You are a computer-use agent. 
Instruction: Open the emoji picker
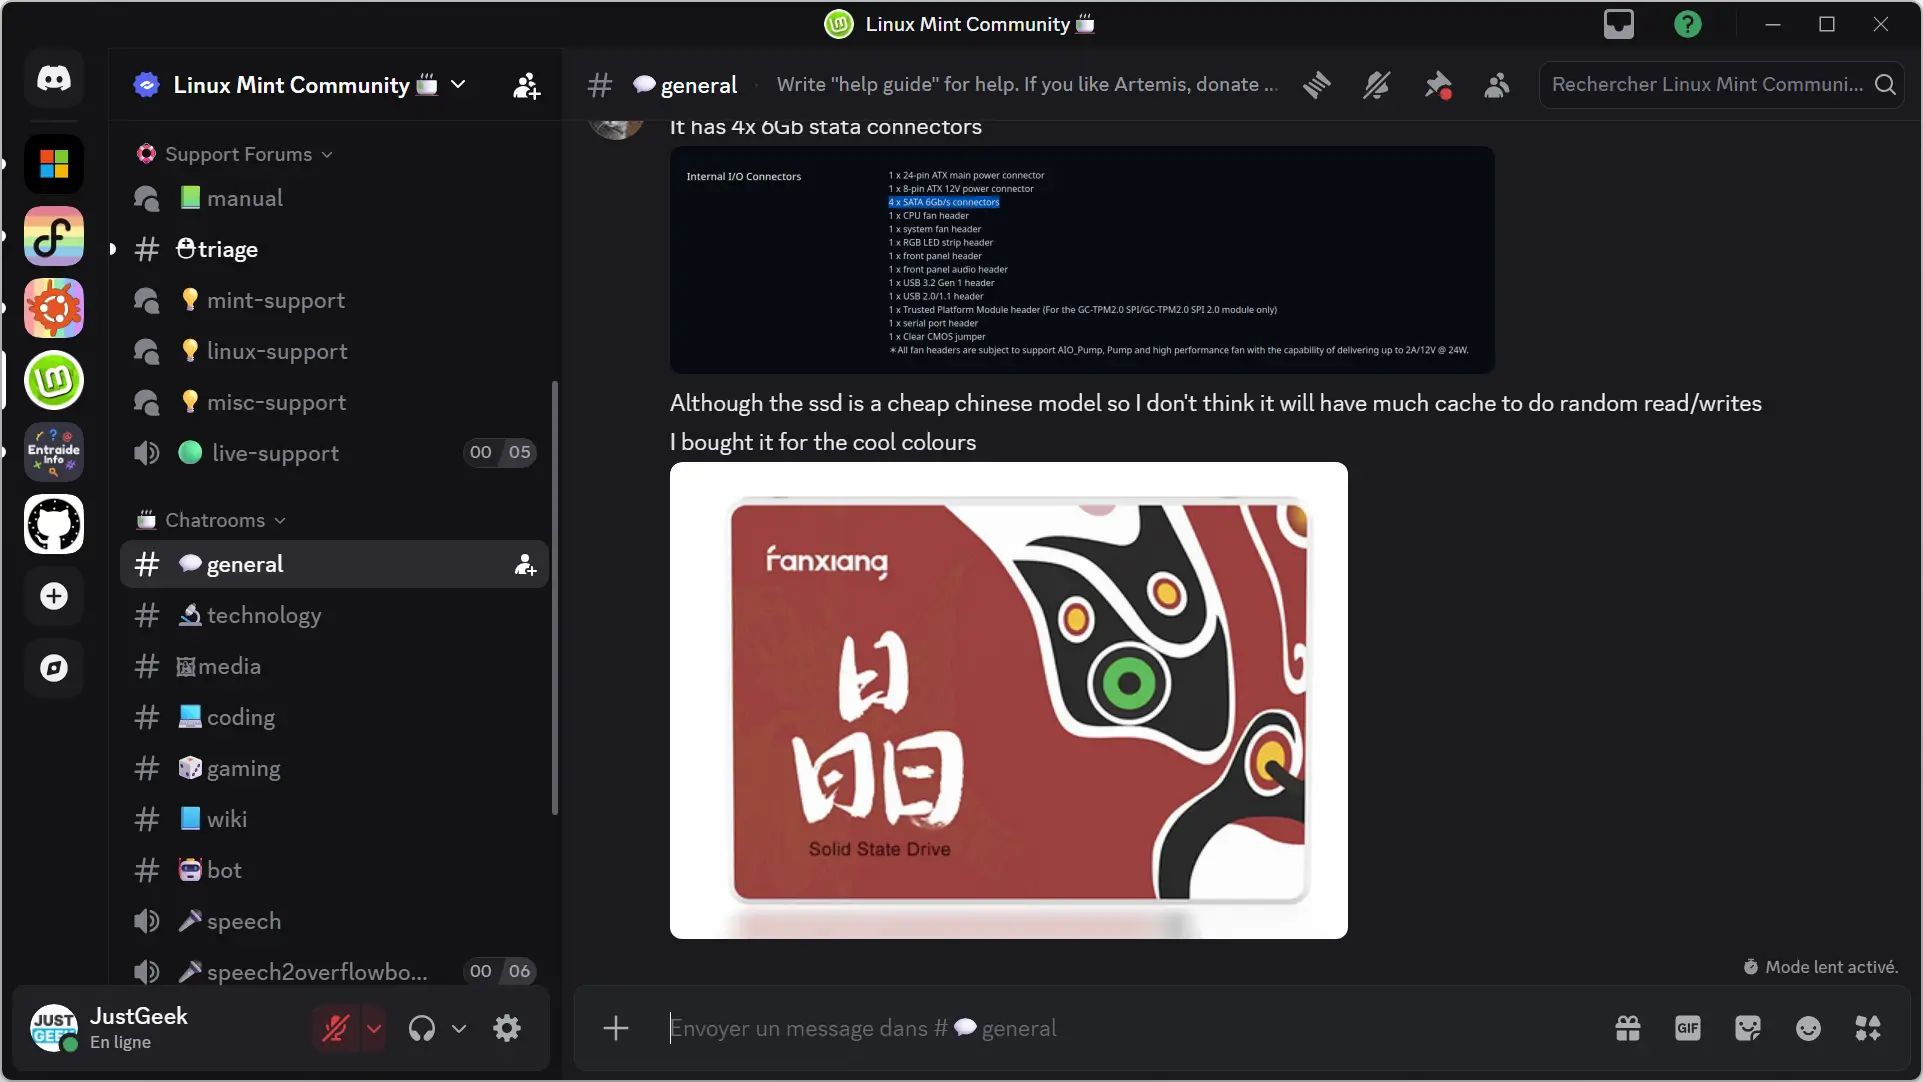coord(1807,1028)
